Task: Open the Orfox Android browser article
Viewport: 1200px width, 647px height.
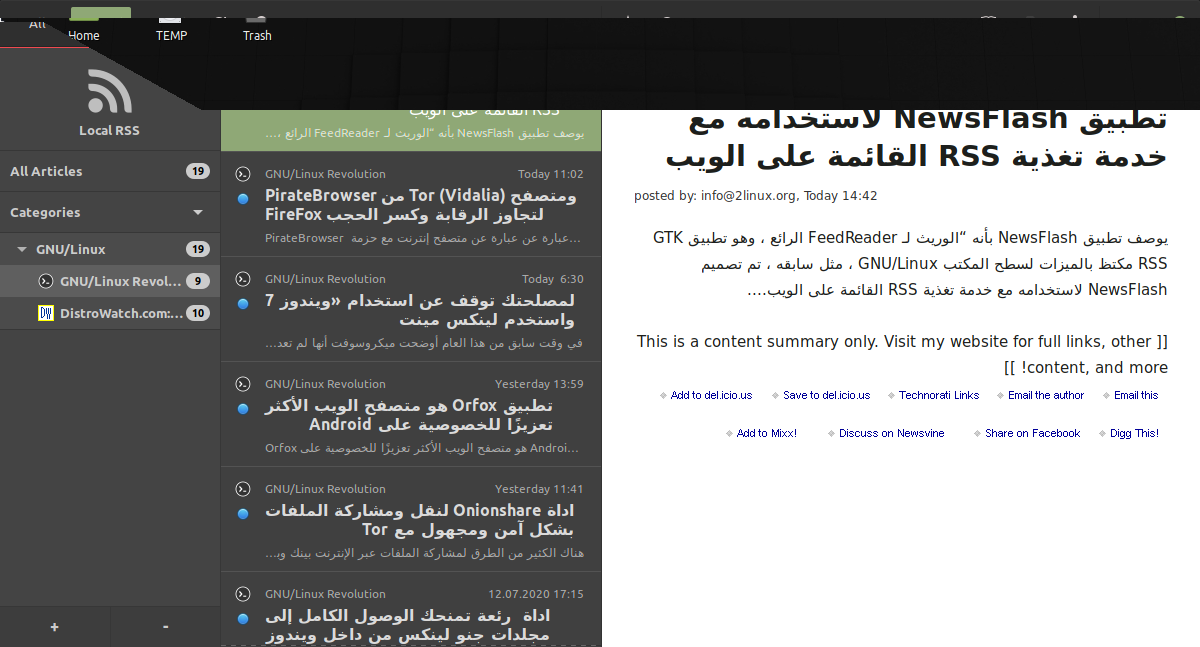Action: 409,415
